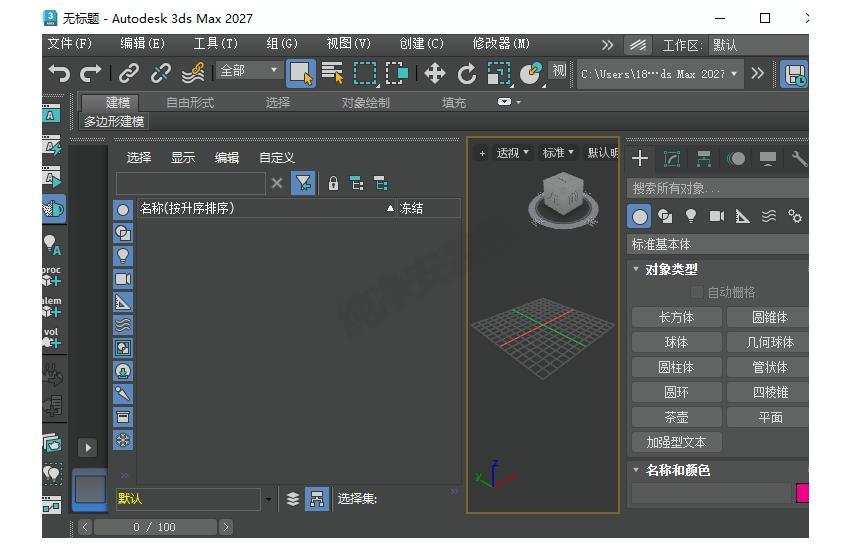Toggle display of lights filter

[x=123, y=256]
